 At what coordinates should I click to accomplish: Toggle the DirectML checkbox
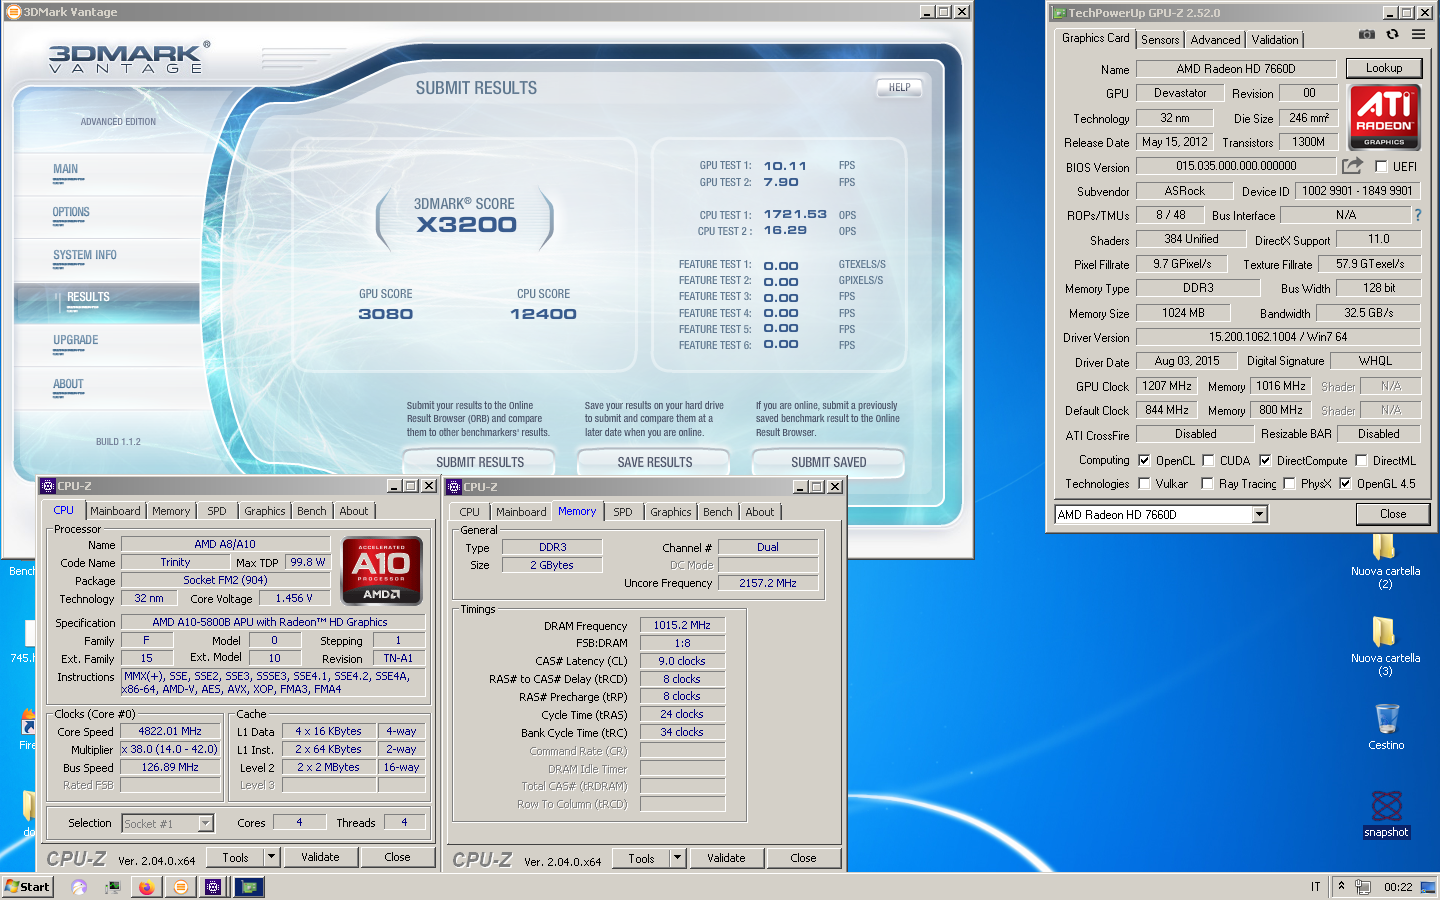click(1361, 461)
